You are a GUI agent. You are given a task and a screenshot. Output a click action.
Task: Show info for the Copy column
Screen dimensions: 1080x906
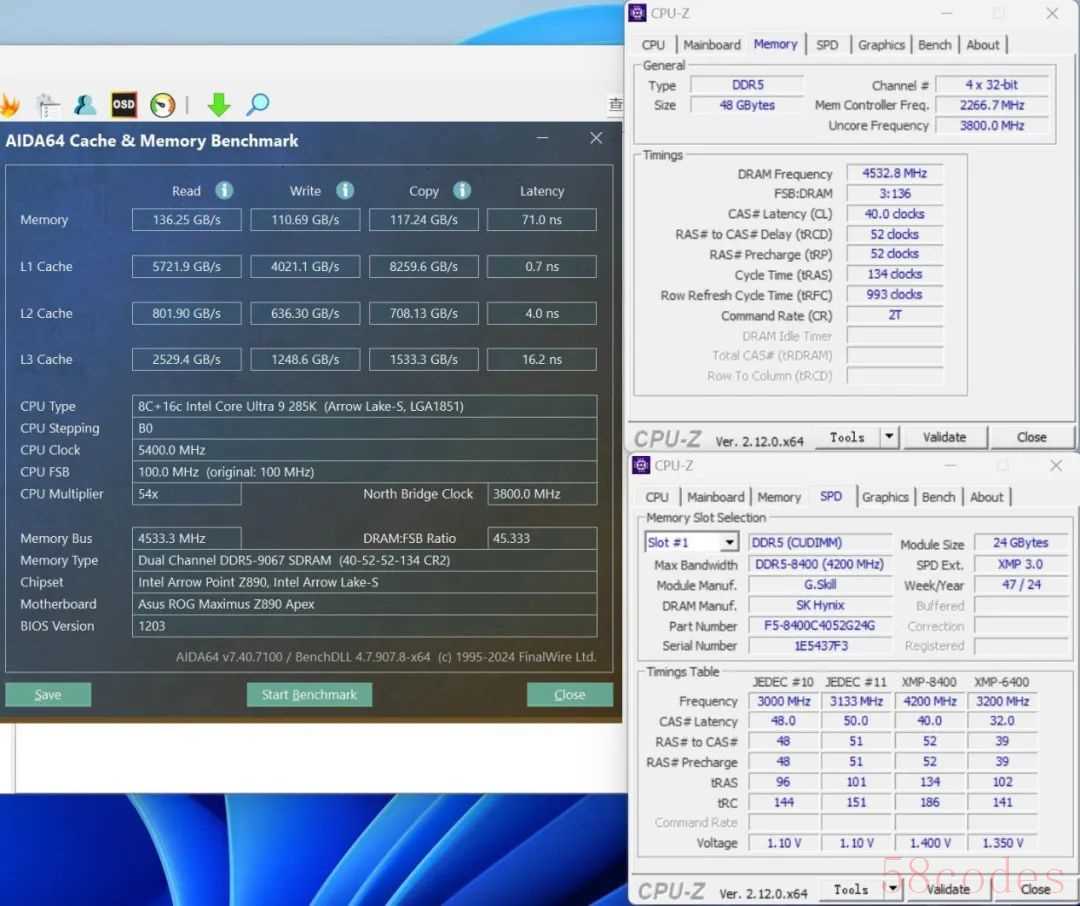pos(462,190)
